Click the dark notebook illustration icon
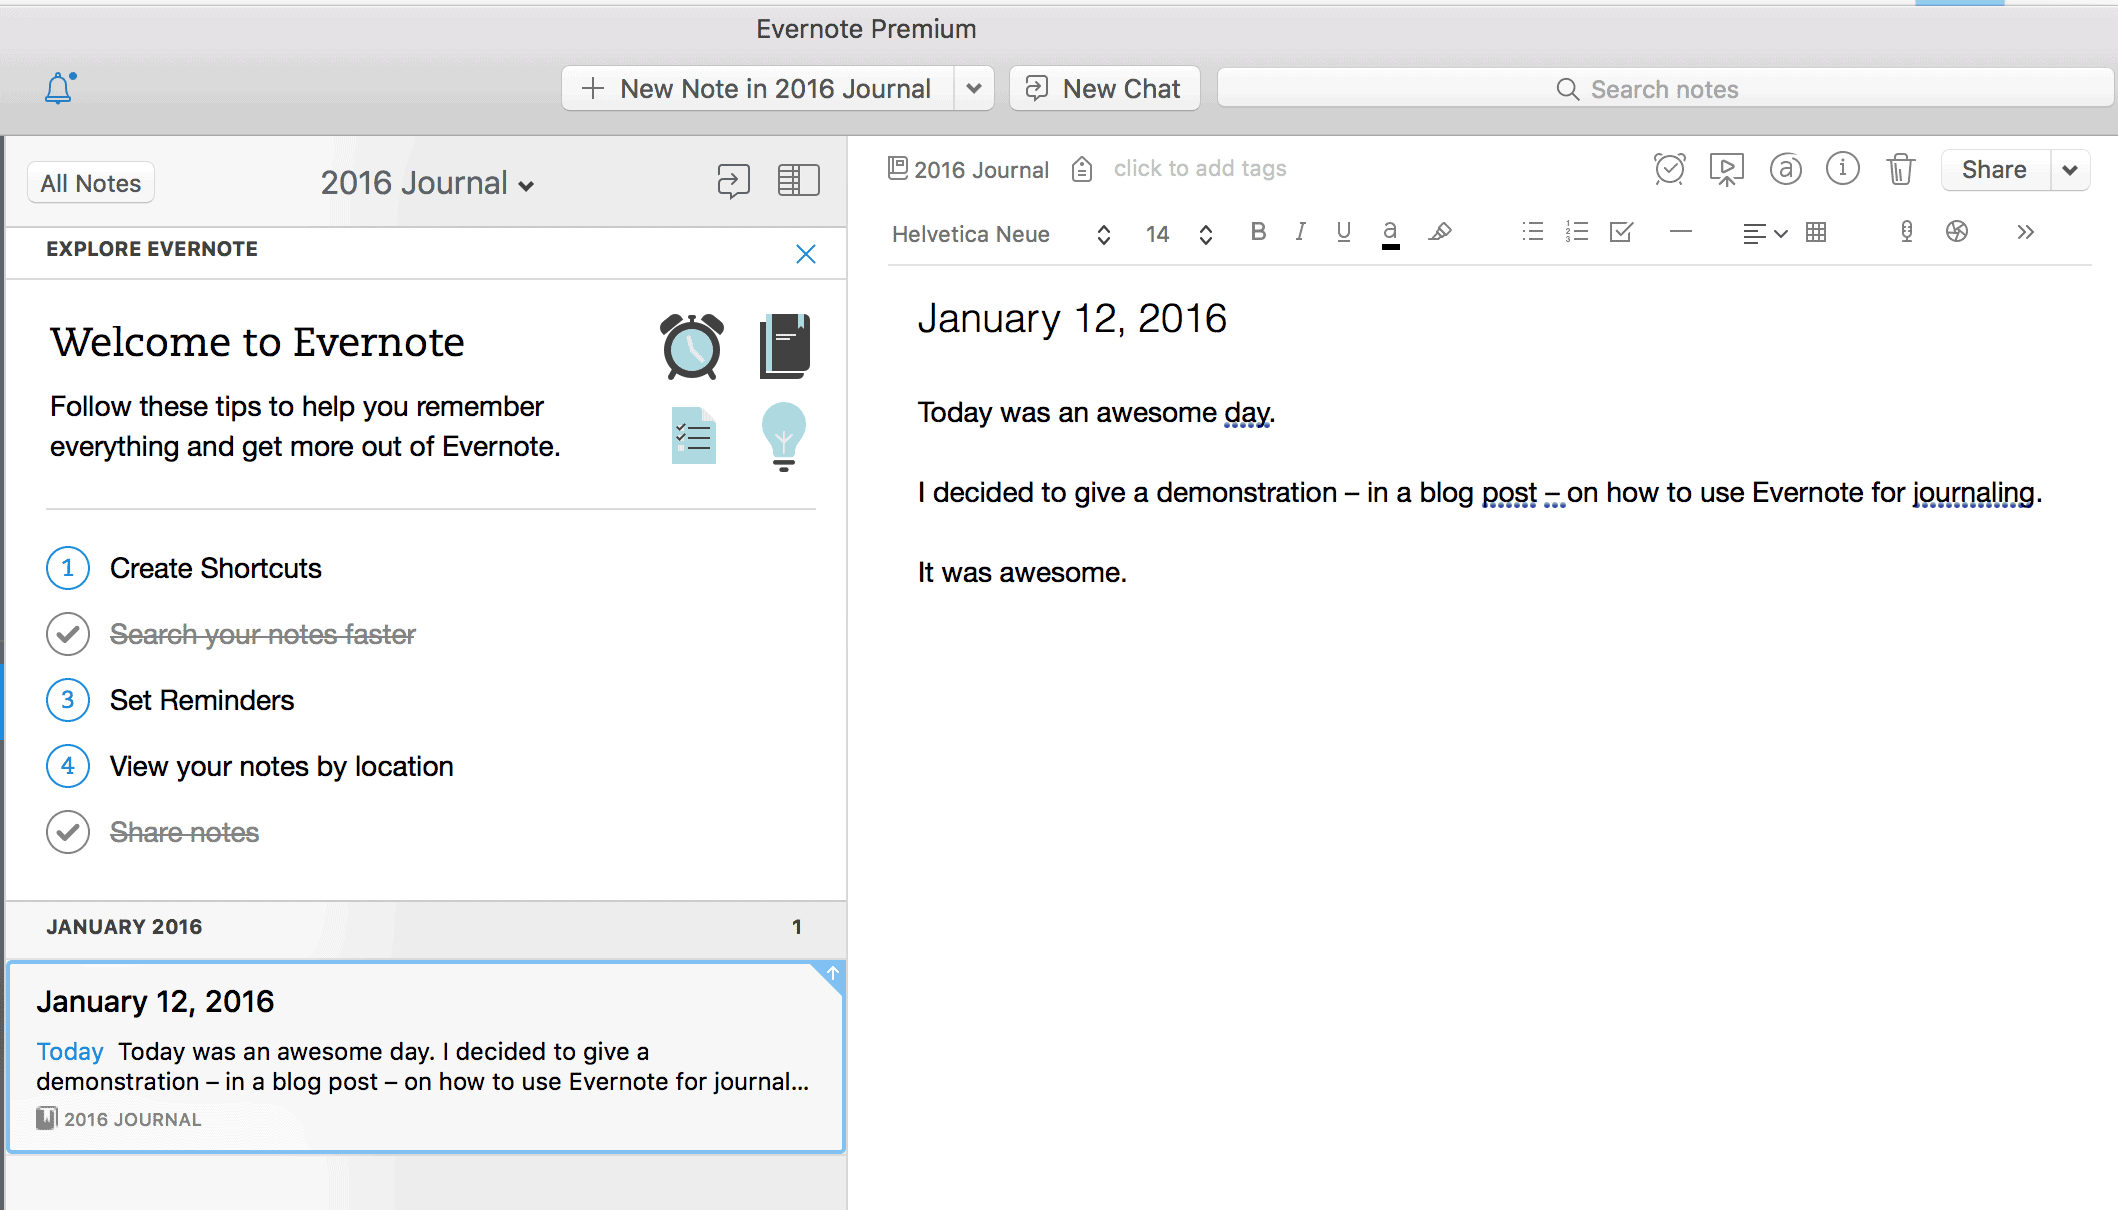The height and width of the screenshot is (1210, 2118). coord(785,346)
